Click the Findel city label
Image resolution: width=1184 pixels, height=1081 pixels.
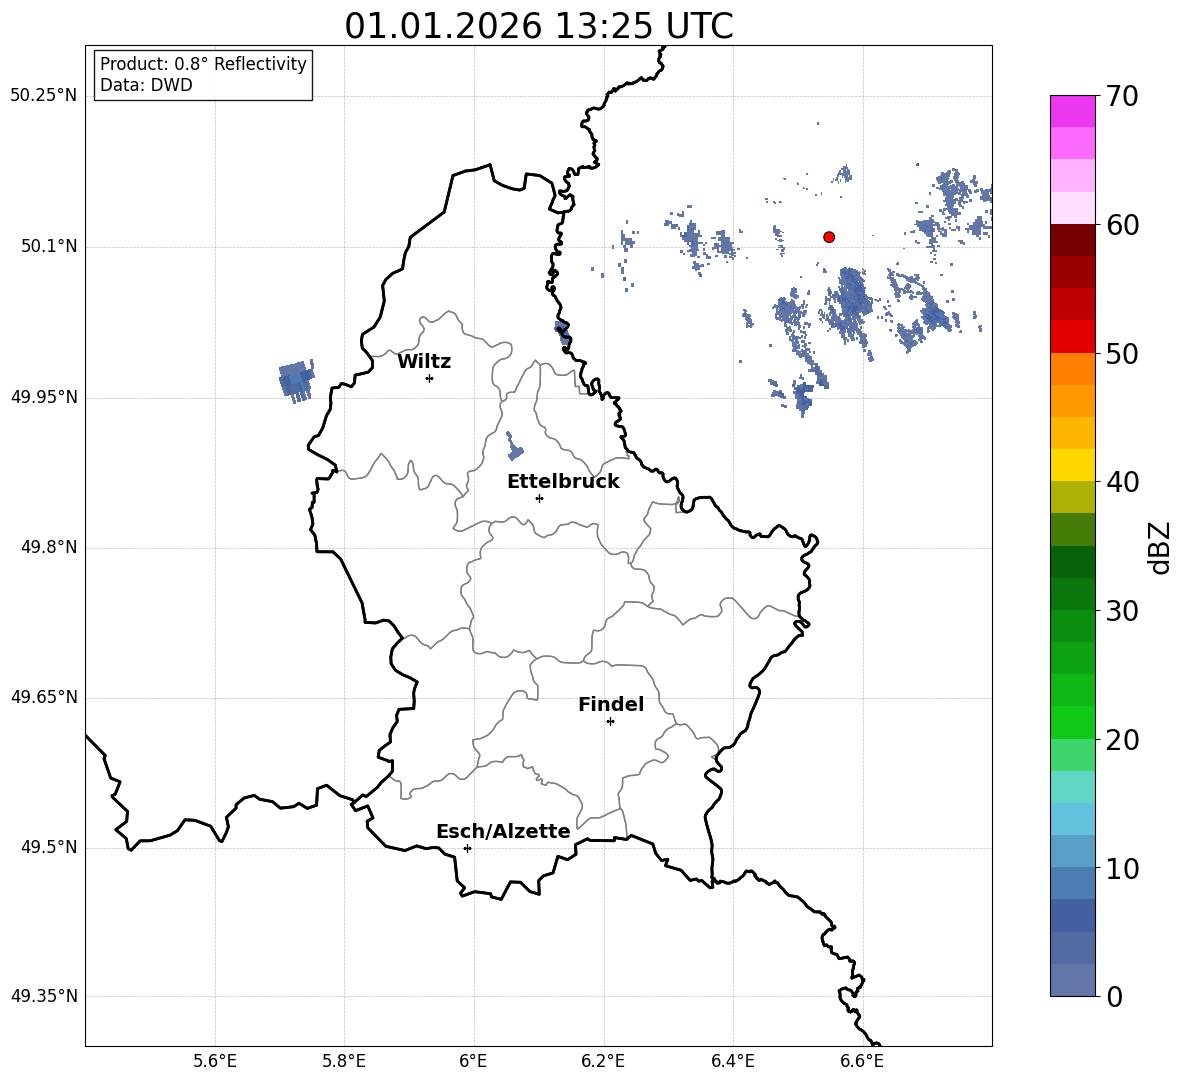coord(611,704)
